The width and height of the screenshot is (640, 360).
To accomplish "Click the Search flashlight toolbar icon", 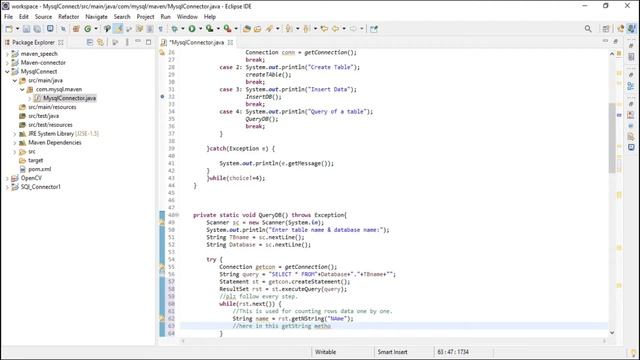I will (269, 29).
